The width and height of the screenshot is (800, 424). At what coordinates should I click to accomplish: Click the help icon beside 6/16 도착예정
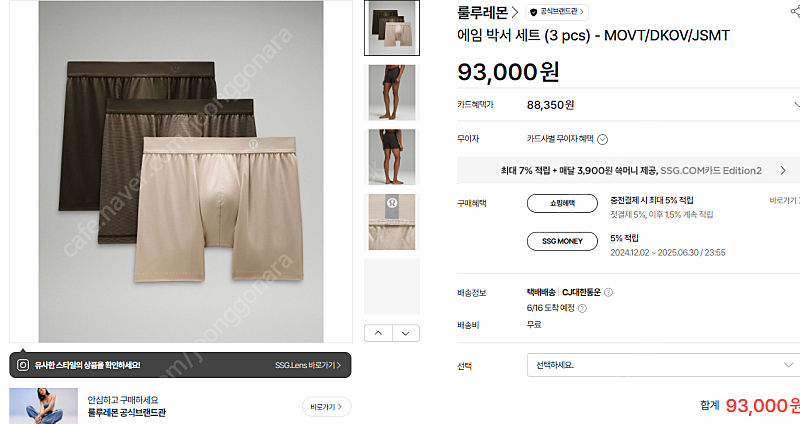tap(582, 308)
